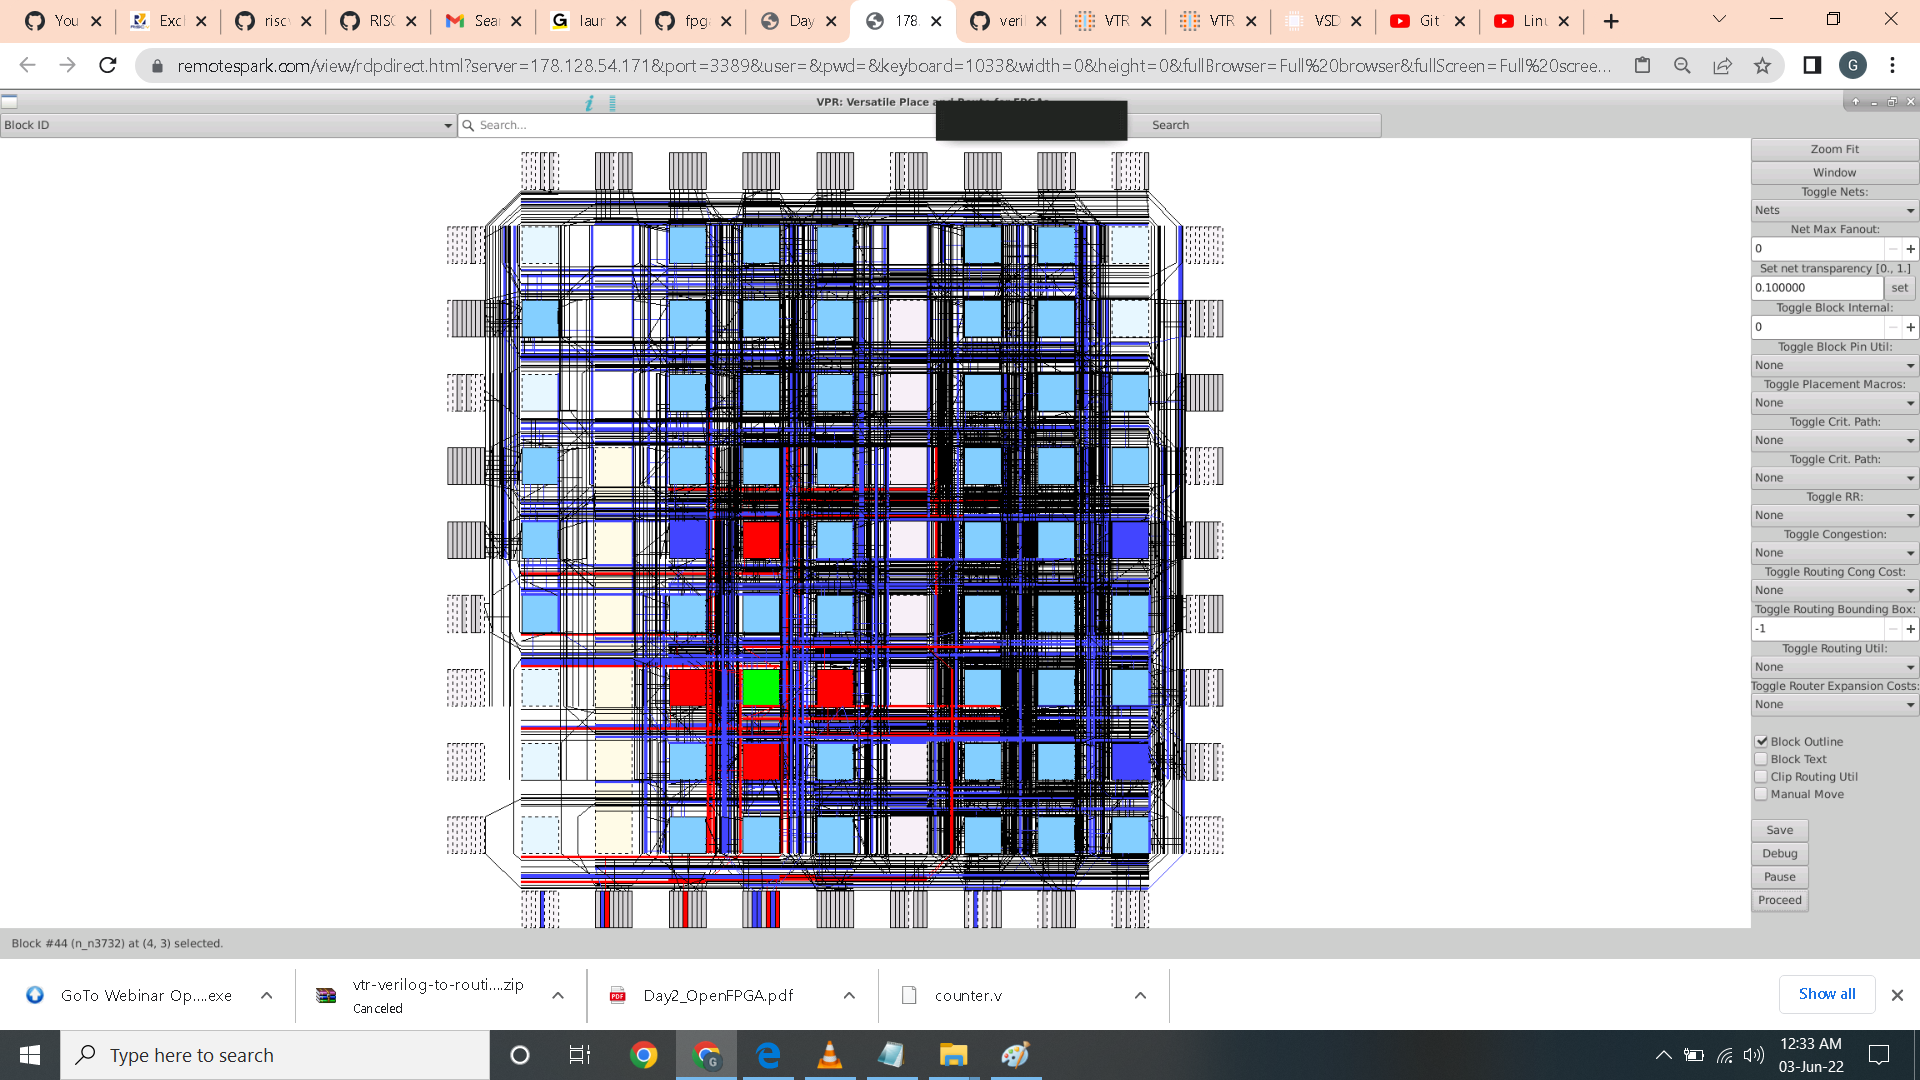Select the green block in FPGA grid

pyautogui.click(x=760, y=687)
